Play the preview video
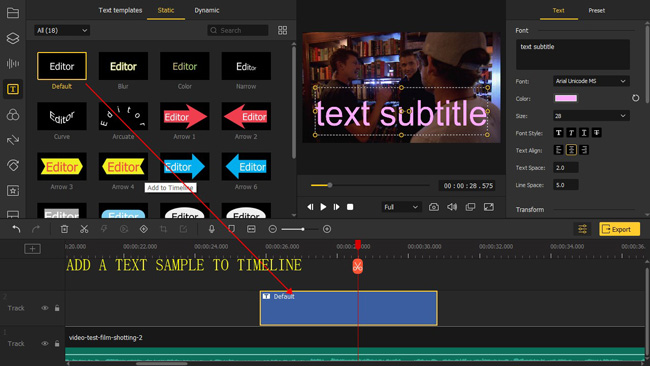Screen dimensions: 650x366 [323, 207]
